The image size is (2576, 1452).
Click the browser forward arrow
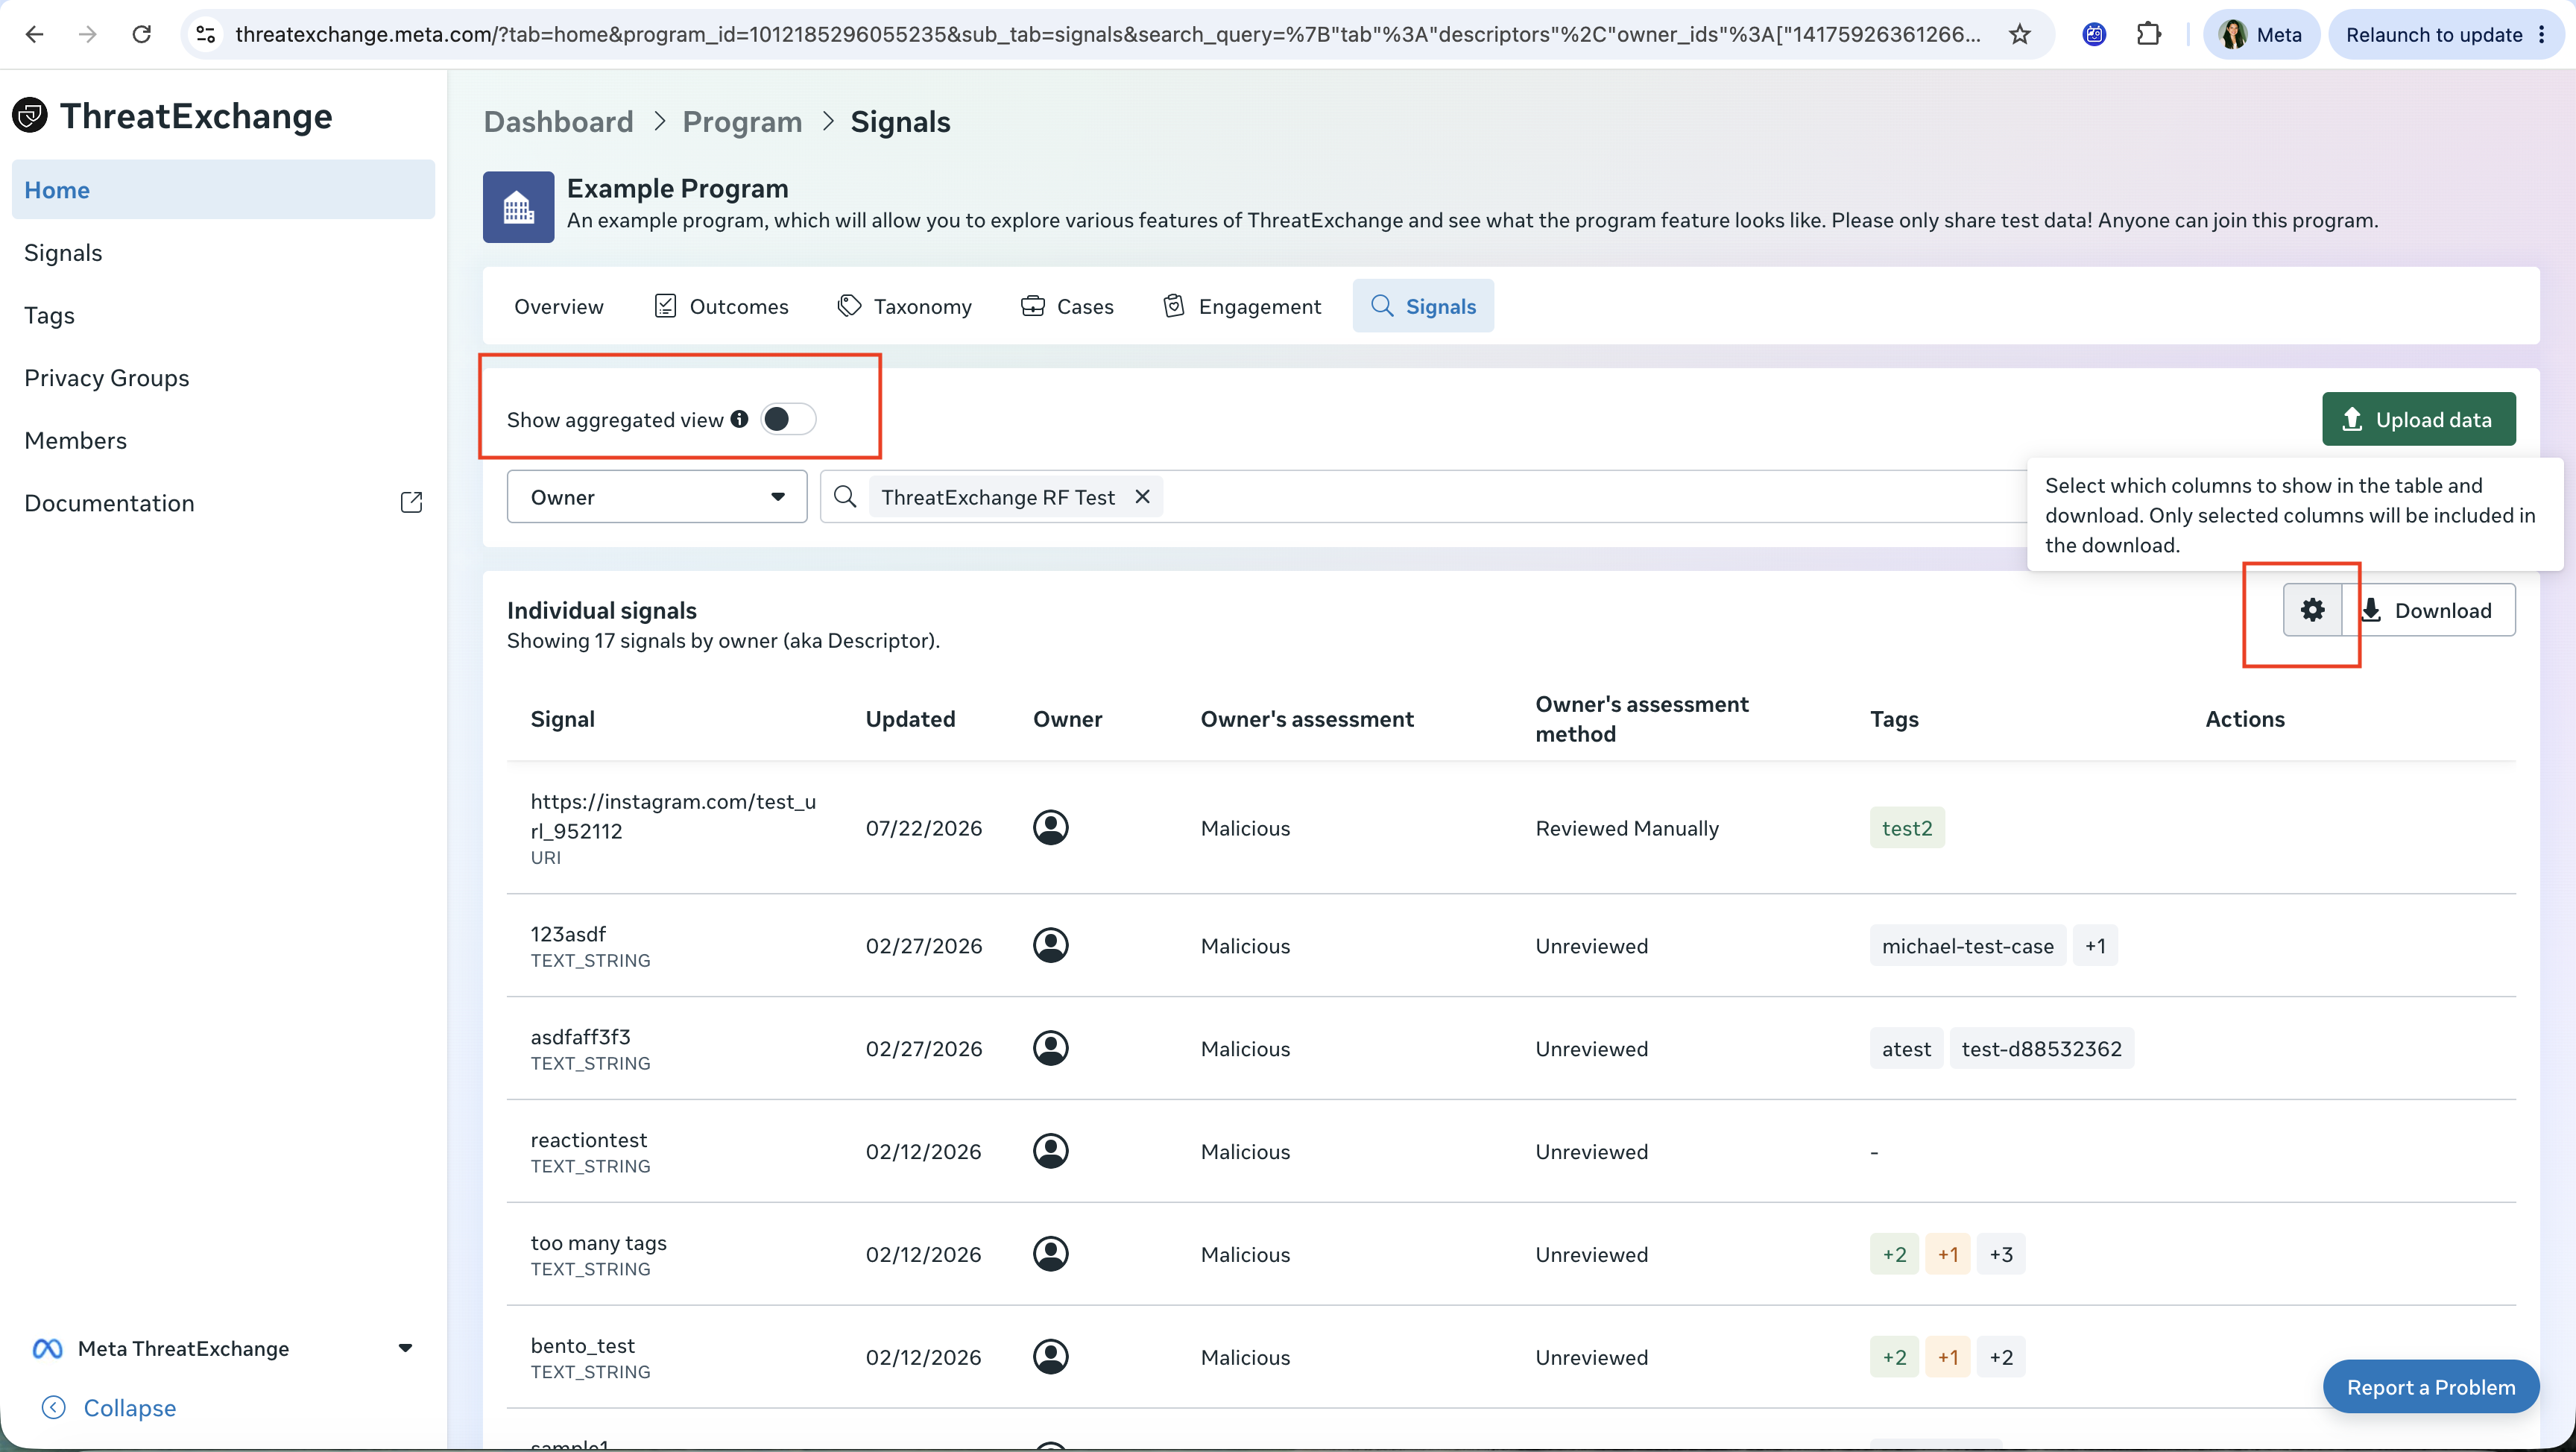click(88, 34)
